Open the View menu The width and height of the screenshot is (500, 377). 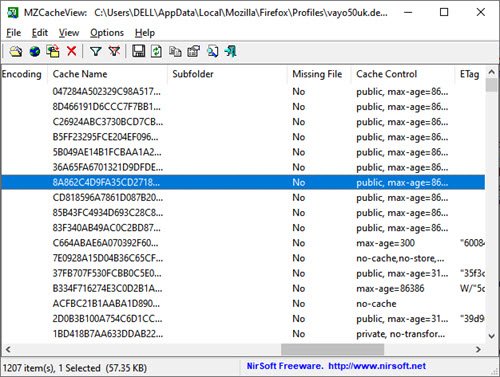[69, 33]
